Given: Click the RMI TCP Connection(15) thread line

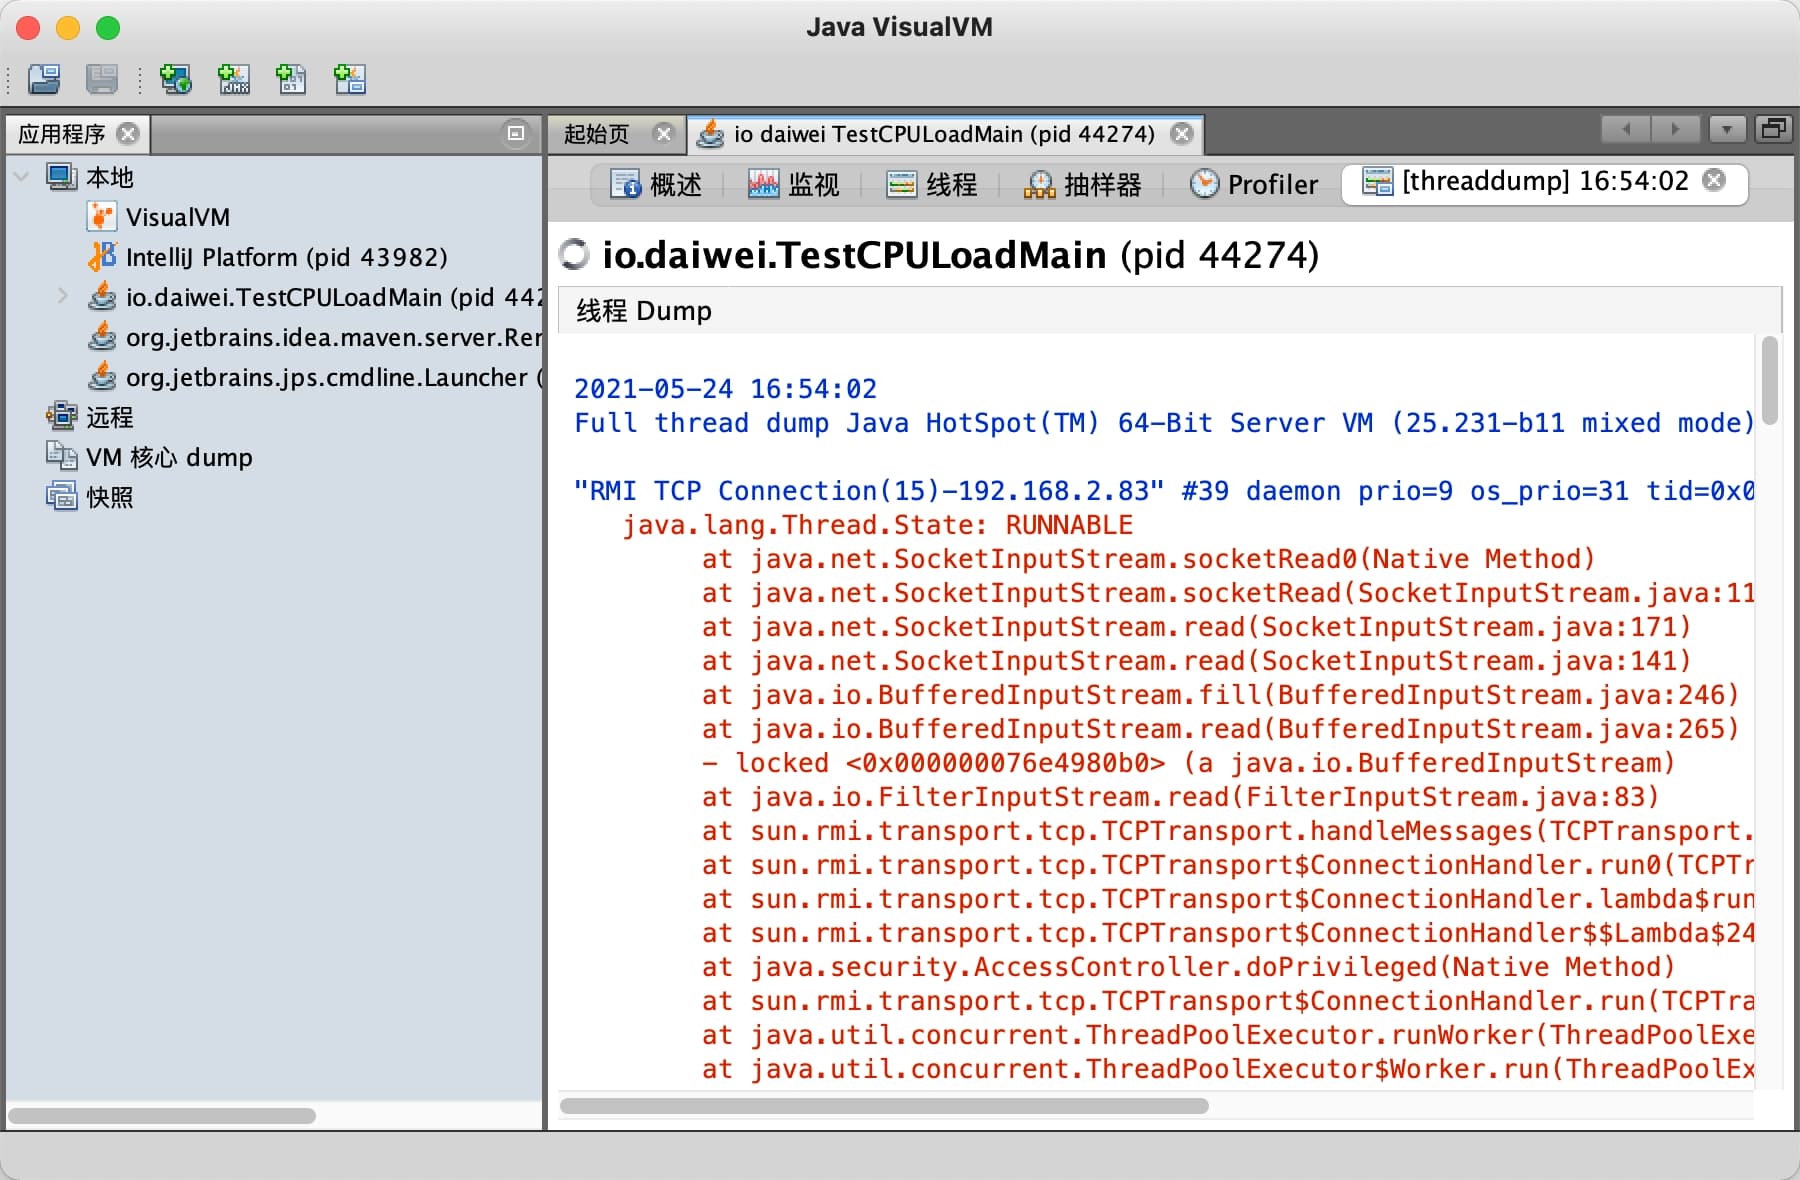Looking at the screenshot, I should tap(1164, 490).
